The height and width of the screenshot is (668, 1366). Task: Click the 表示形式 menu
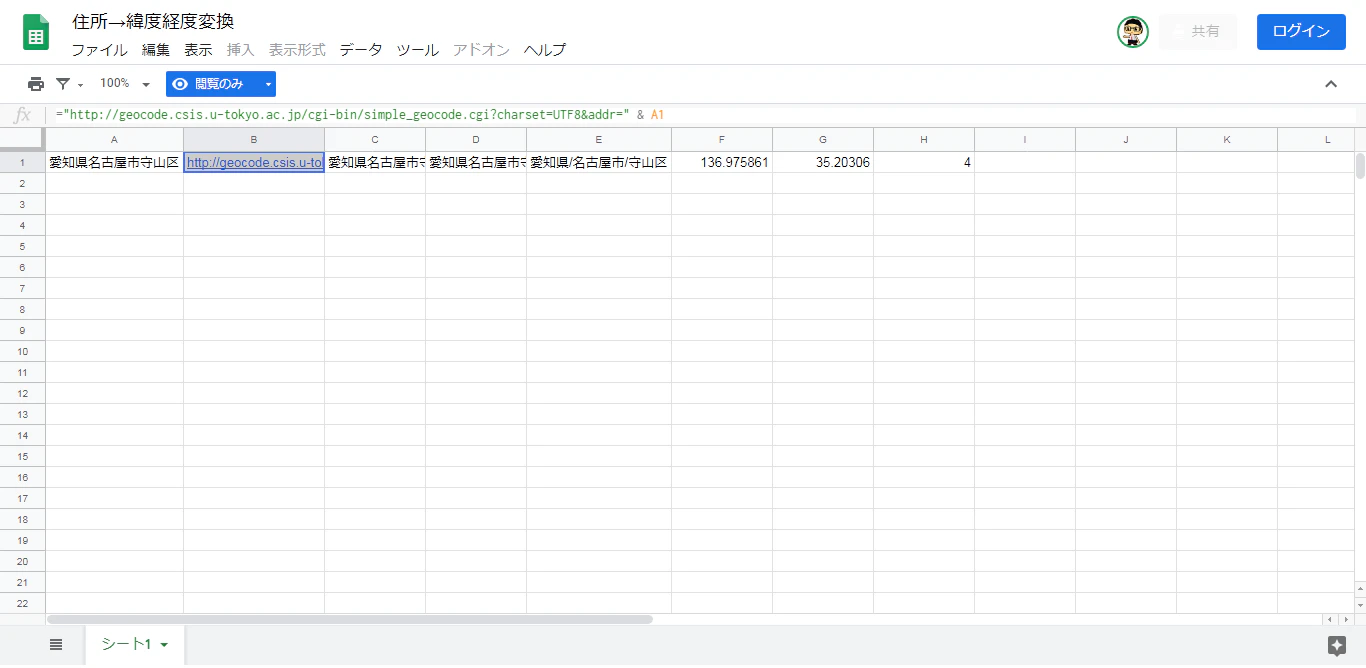click(297, 50)
